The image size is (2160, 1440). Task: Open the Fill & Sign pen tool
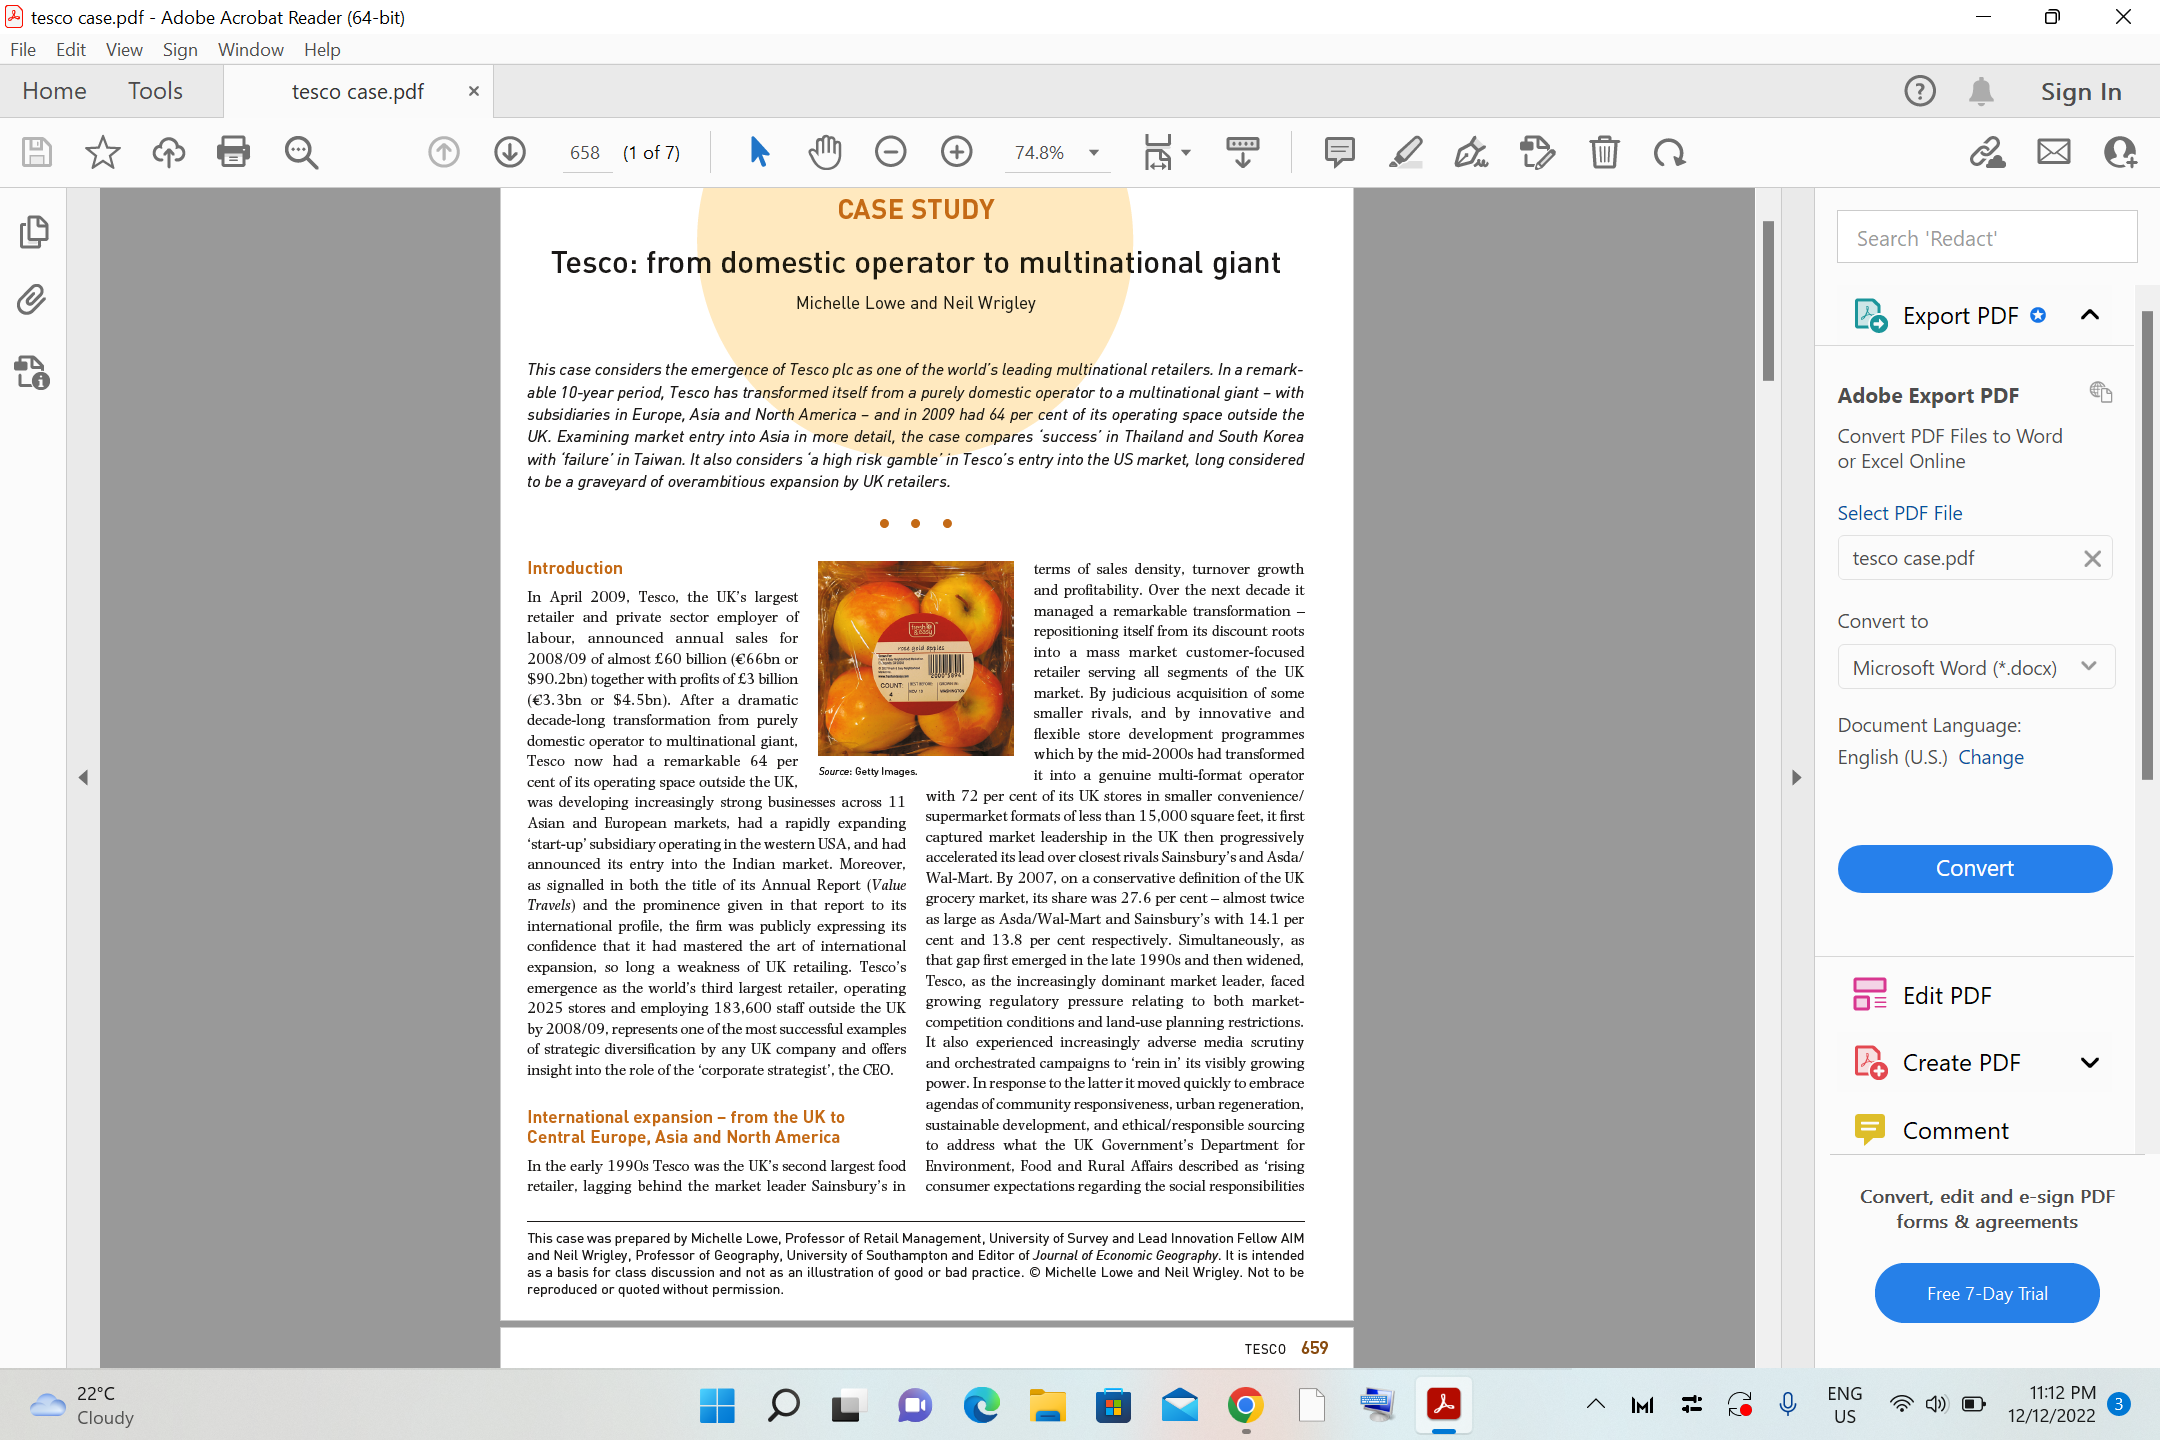(x=1470, y=152)
